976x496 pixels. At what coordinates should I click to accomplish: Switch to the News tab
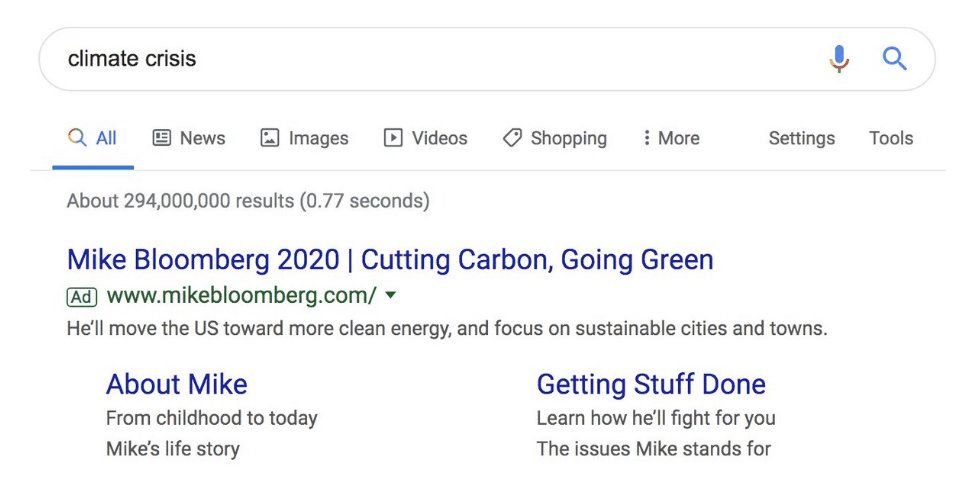[189, 138]
